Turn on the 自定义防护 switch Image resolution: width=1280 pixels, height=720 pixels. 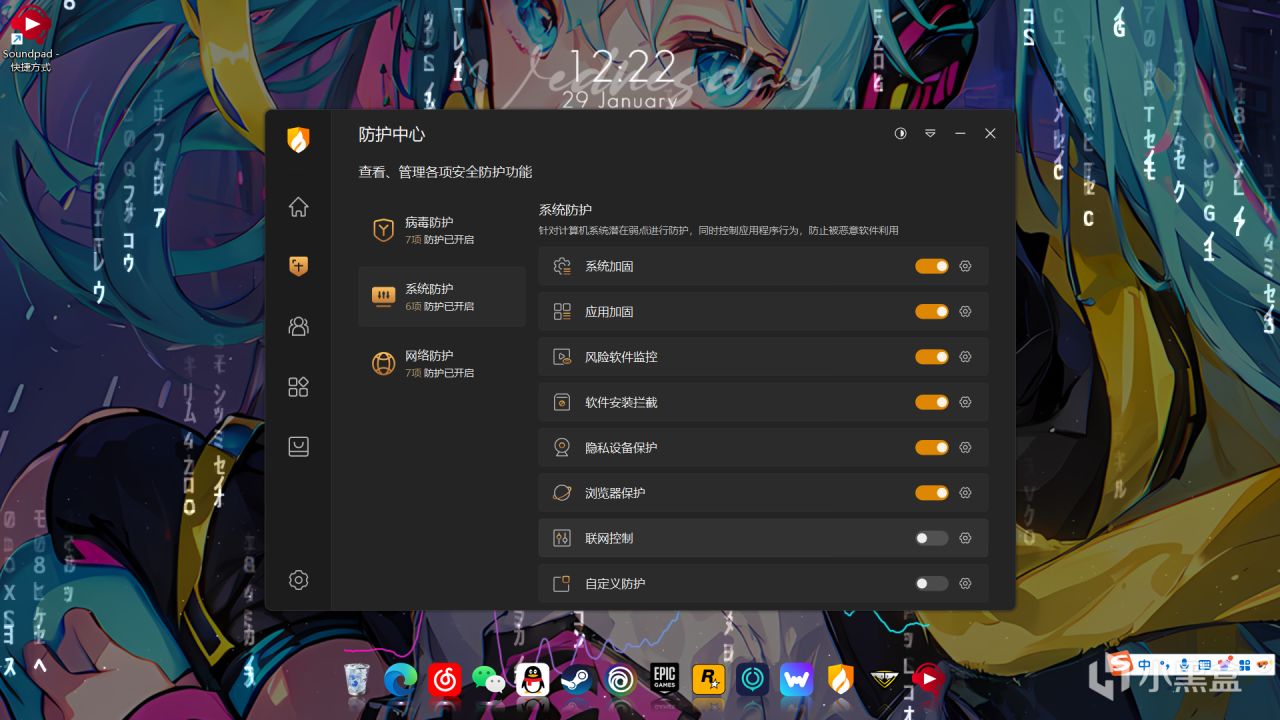(x=932, y=583)
